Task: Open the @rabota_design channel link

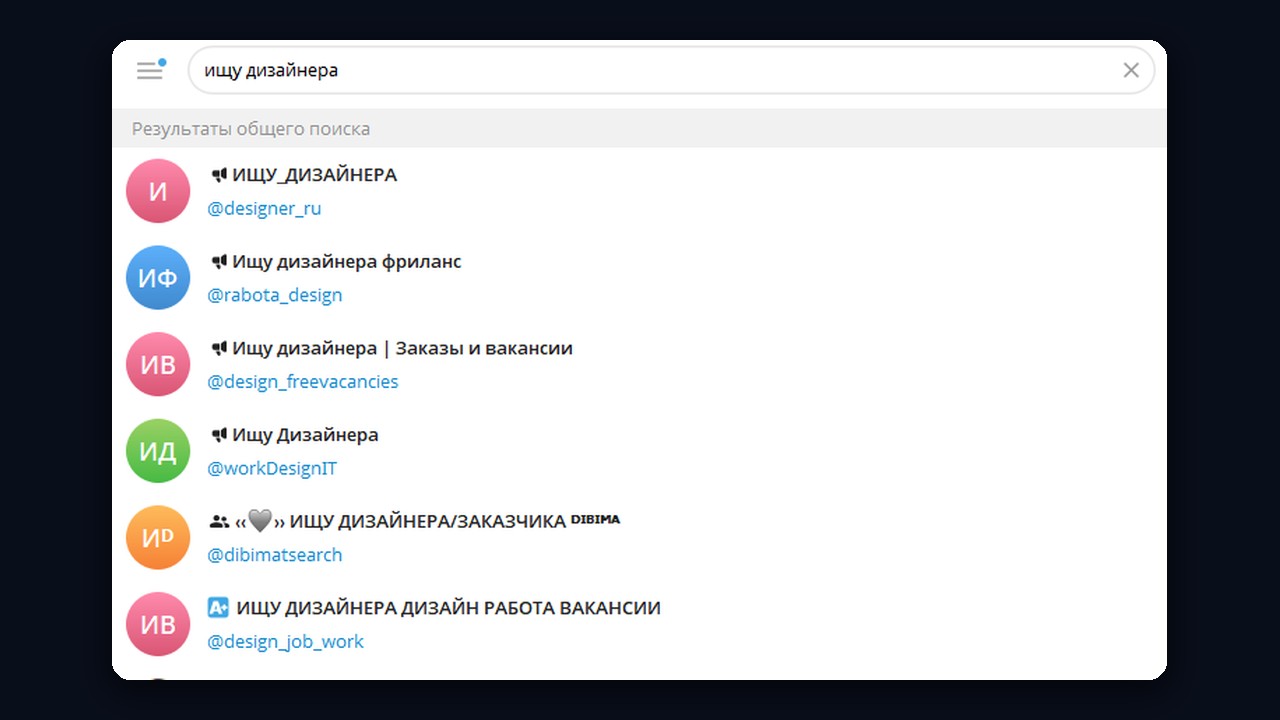Action: [x=275, y=295]
